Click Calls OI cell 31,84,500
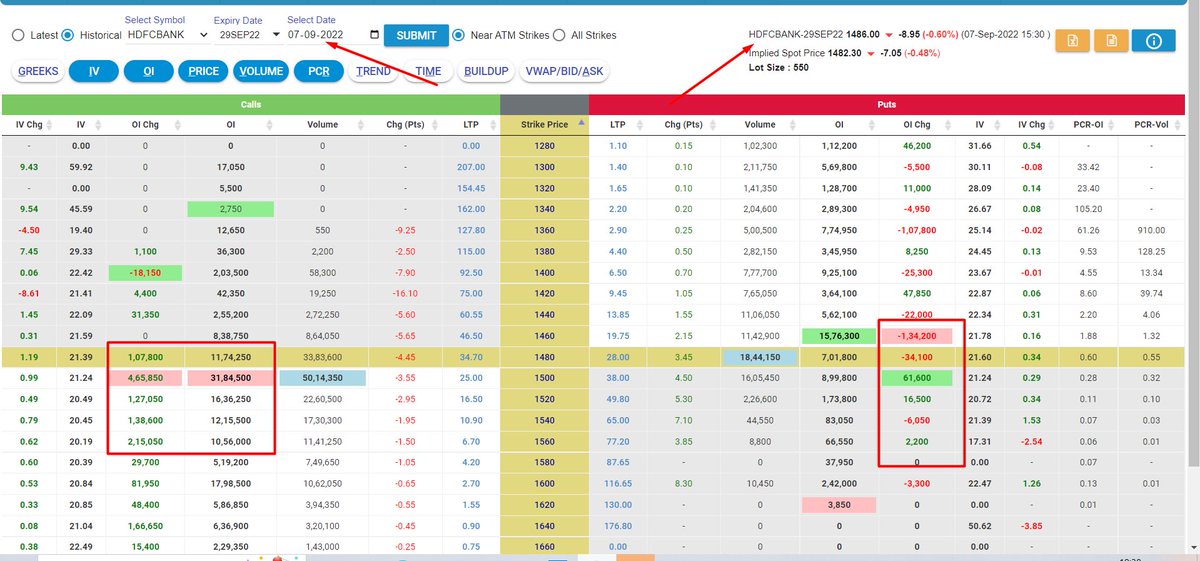Viewport: 1200px width, 561px height. 230,378
